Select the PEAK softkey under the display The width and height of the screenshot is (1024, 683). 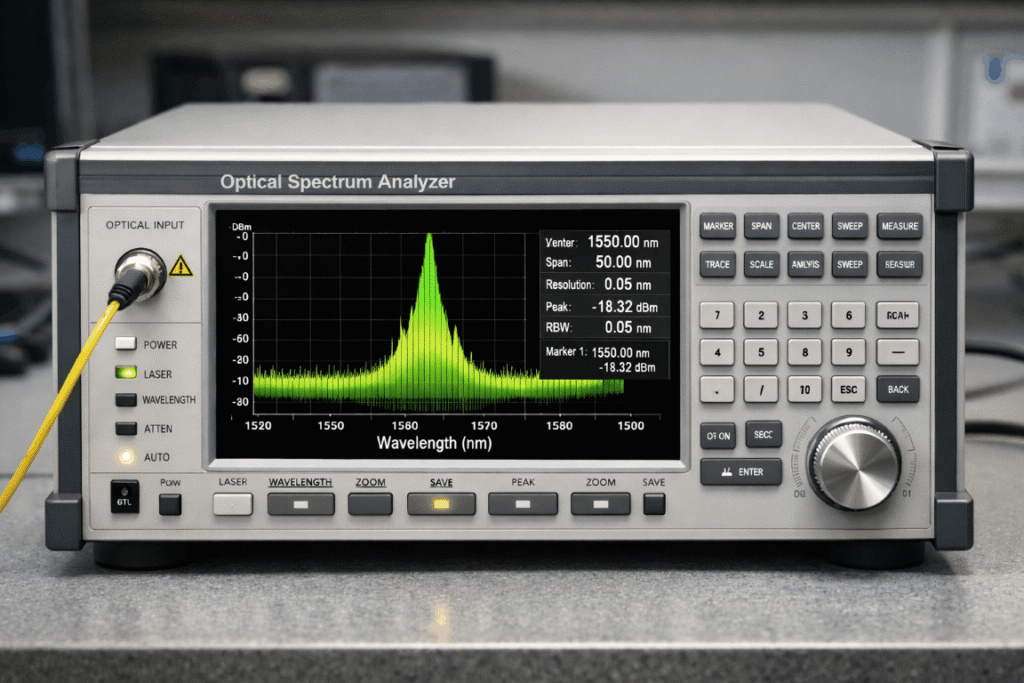click(x=523, y=504)
